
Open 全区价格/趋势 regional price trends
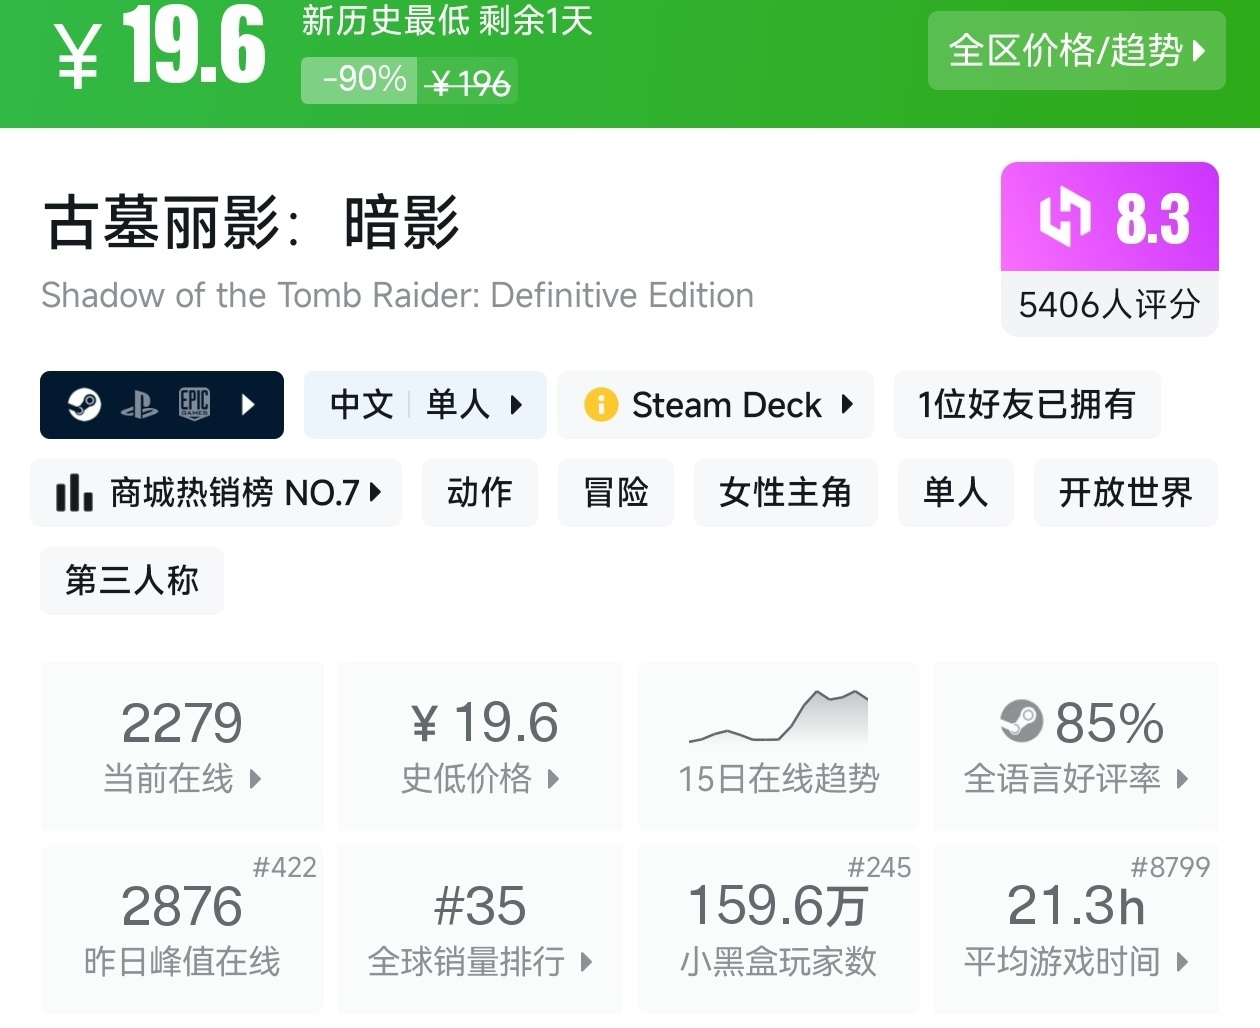[1076, 51]
